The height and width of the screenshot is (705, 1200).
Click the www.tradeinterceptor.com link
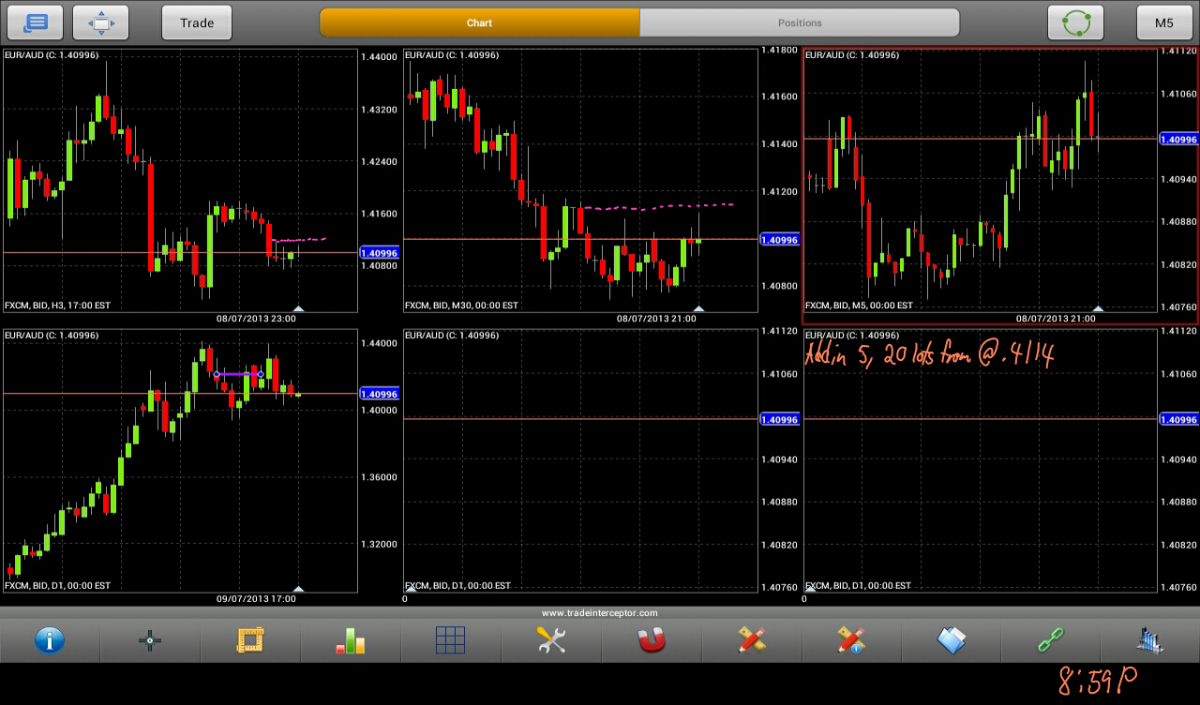point(600,613)
